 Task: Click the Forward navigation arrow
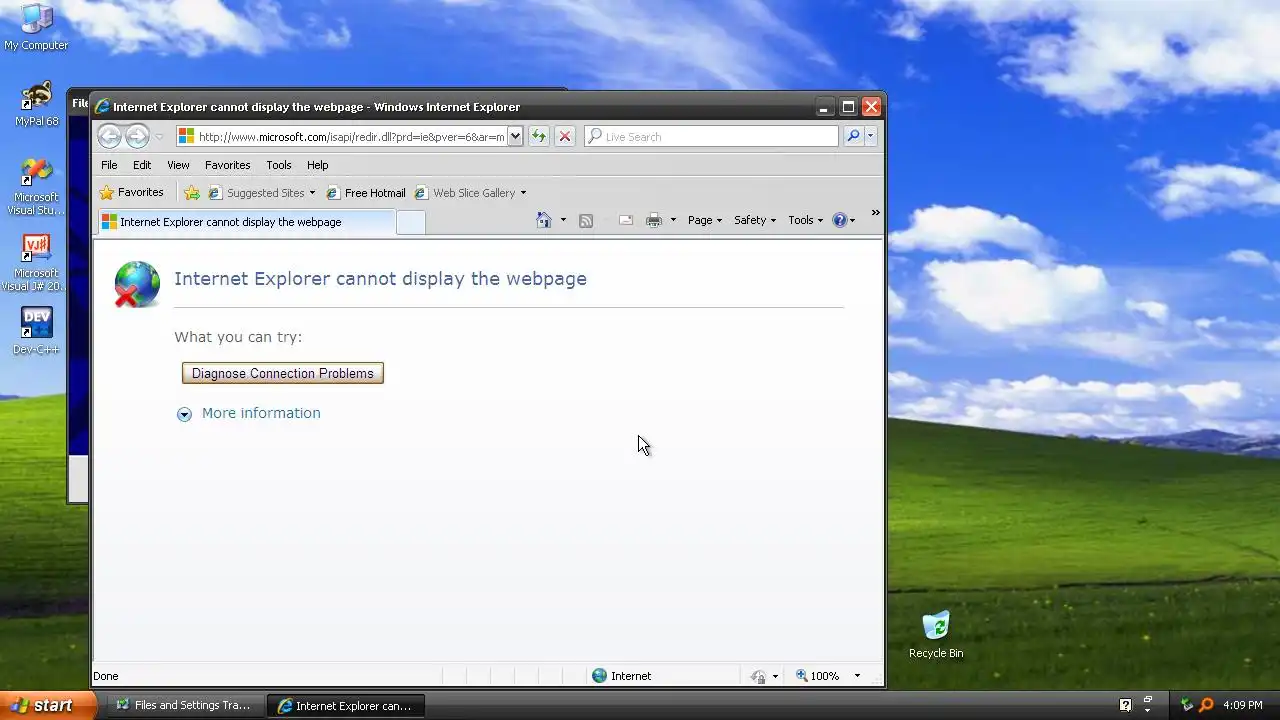(x=137, y=136)
